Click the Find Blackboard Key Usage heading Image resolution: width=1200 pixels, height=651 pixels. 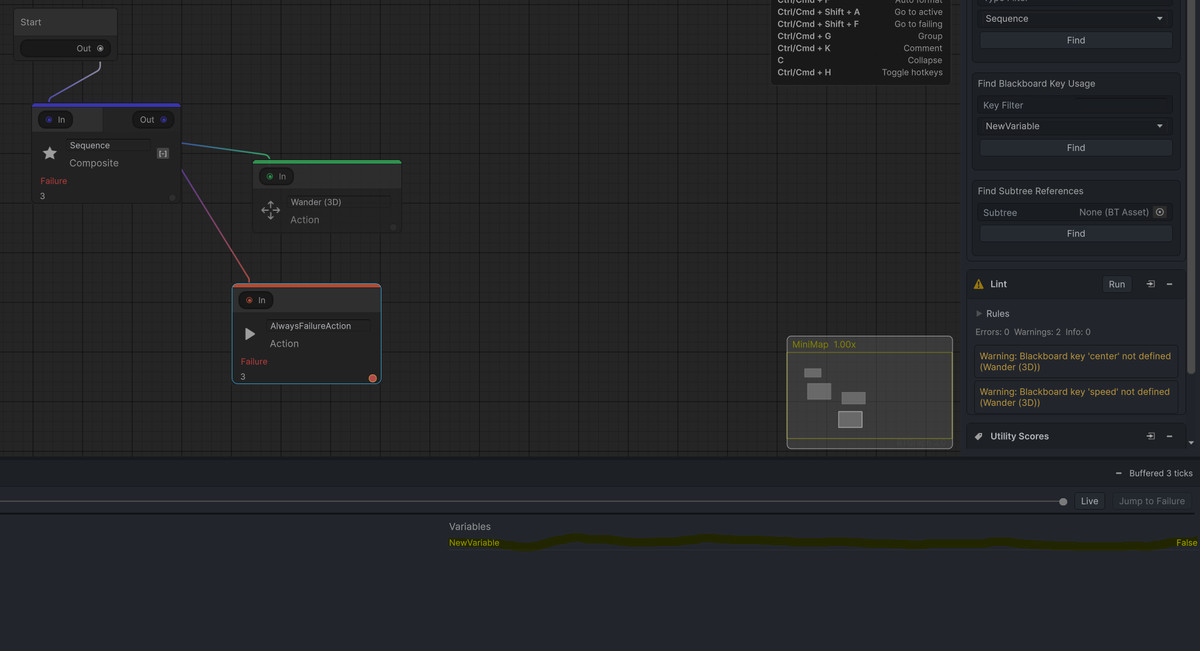pyautogui.click(x=1036, y=84)
